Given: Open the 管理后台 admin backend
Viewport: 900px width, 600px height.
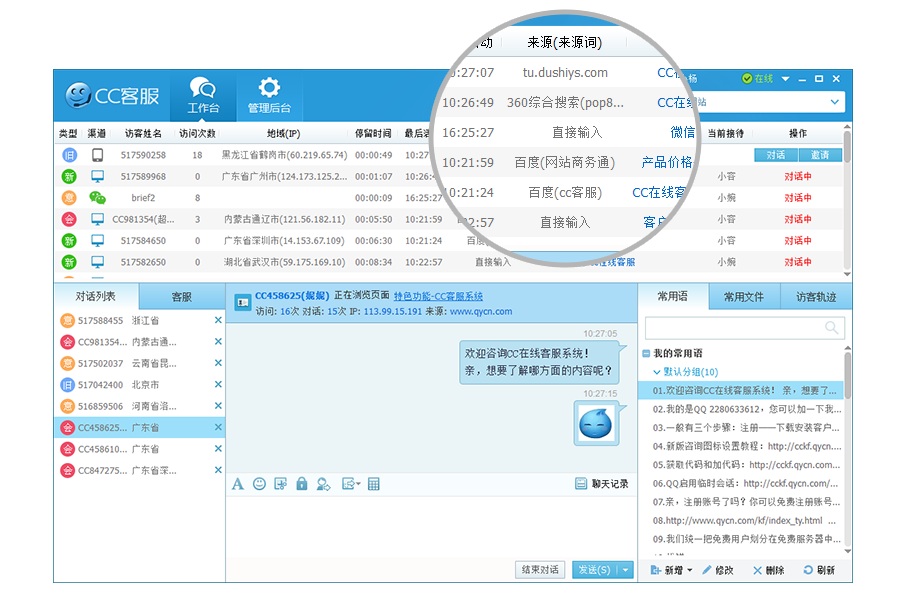Looking at the screenshot, I should 269,95.
